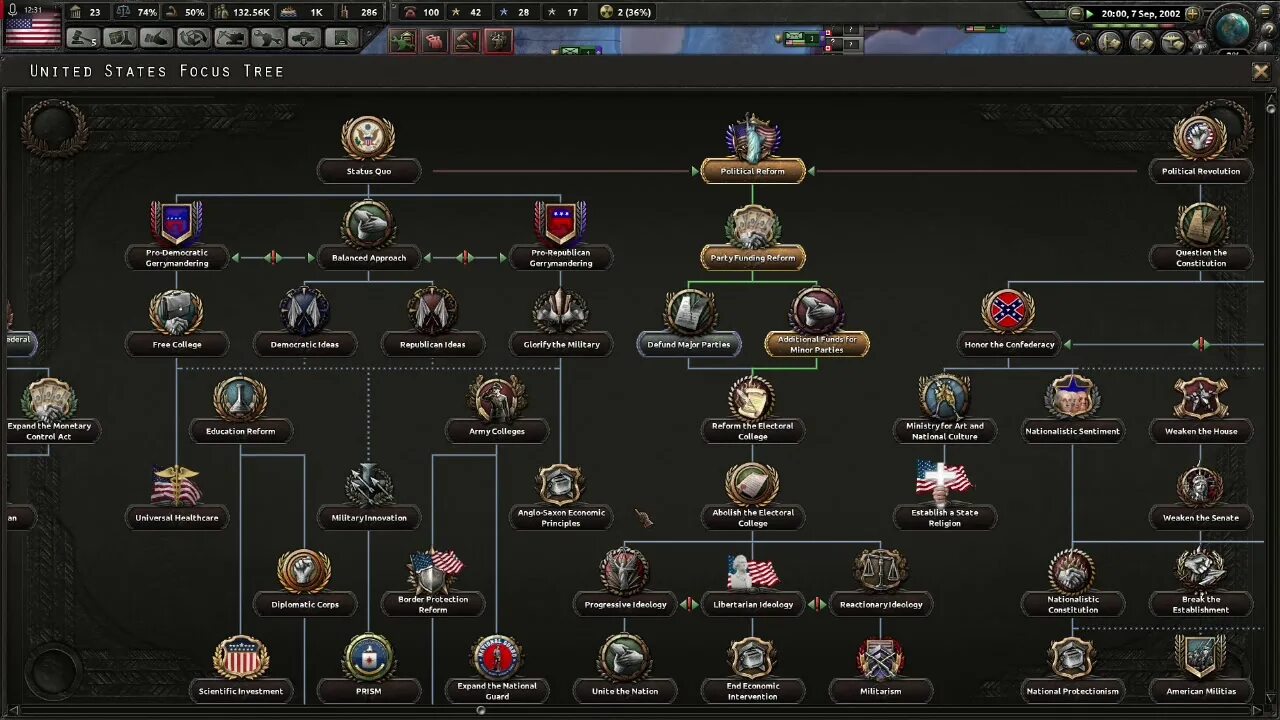
Task: Choose the Scientific Investment focus
Action: [x=241, y=691]
